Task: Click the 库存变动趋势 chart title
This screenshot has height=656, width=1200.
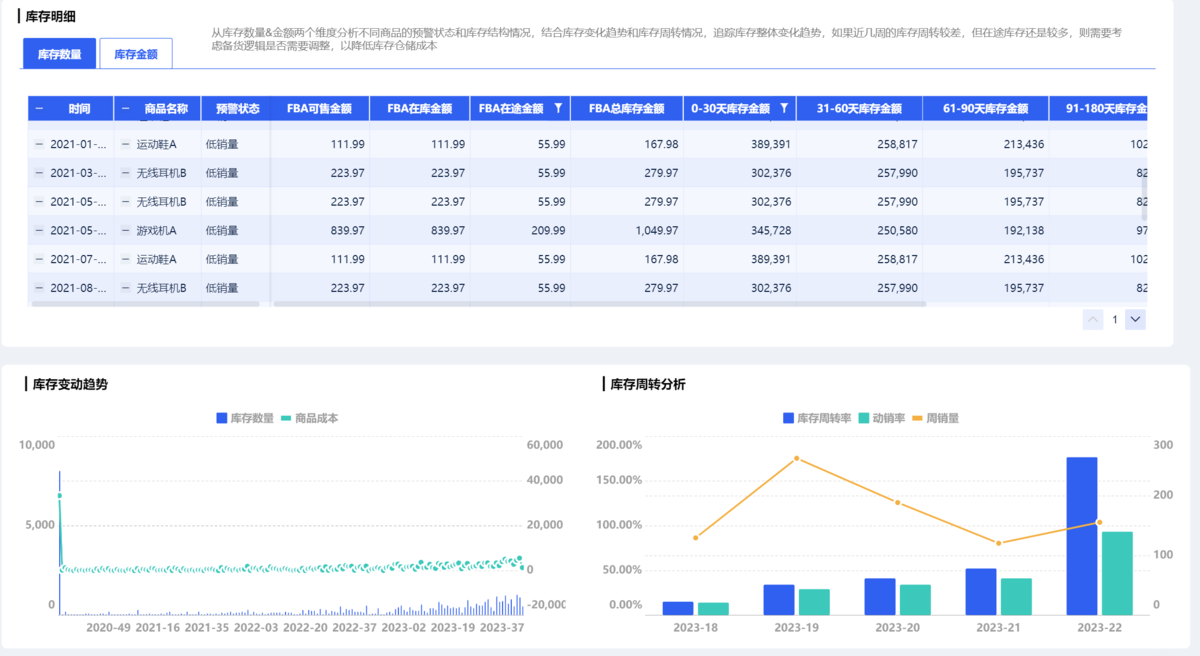Action: pos(70,384)
